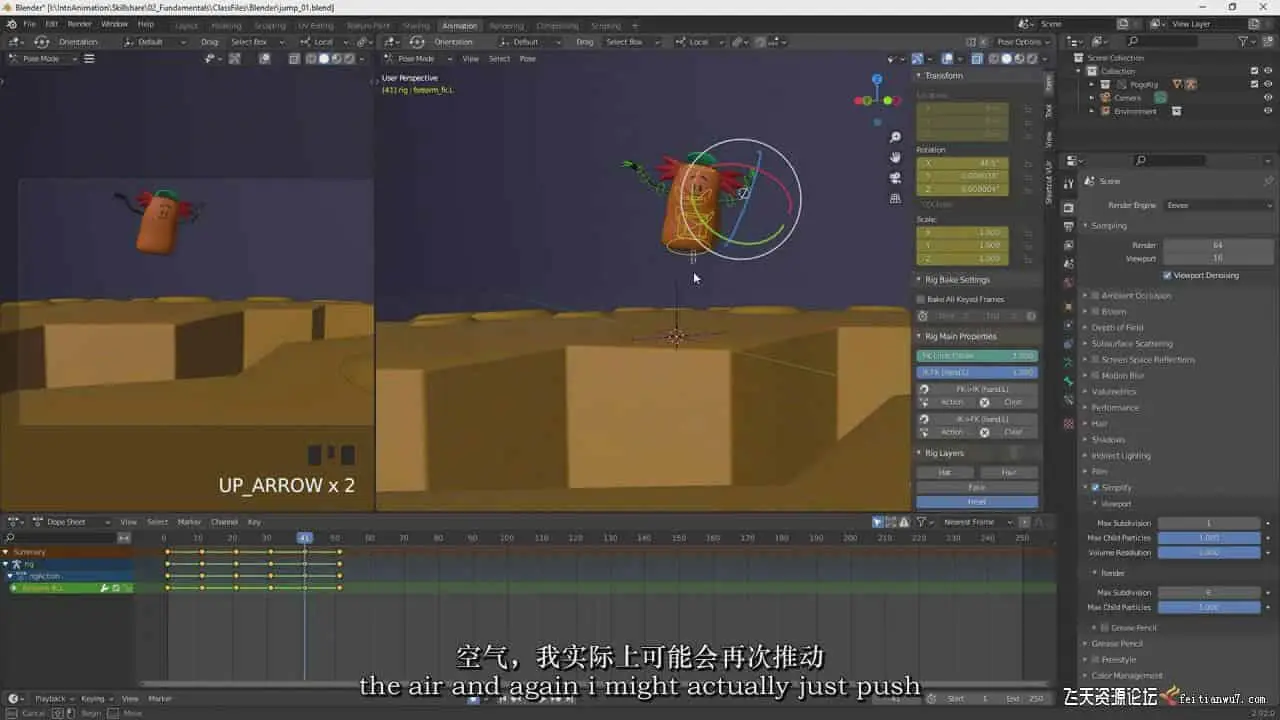The image size is (1280, 720).
Task: Click Action button under FK->IK (hand.L)
Action: tap(951, 402)
